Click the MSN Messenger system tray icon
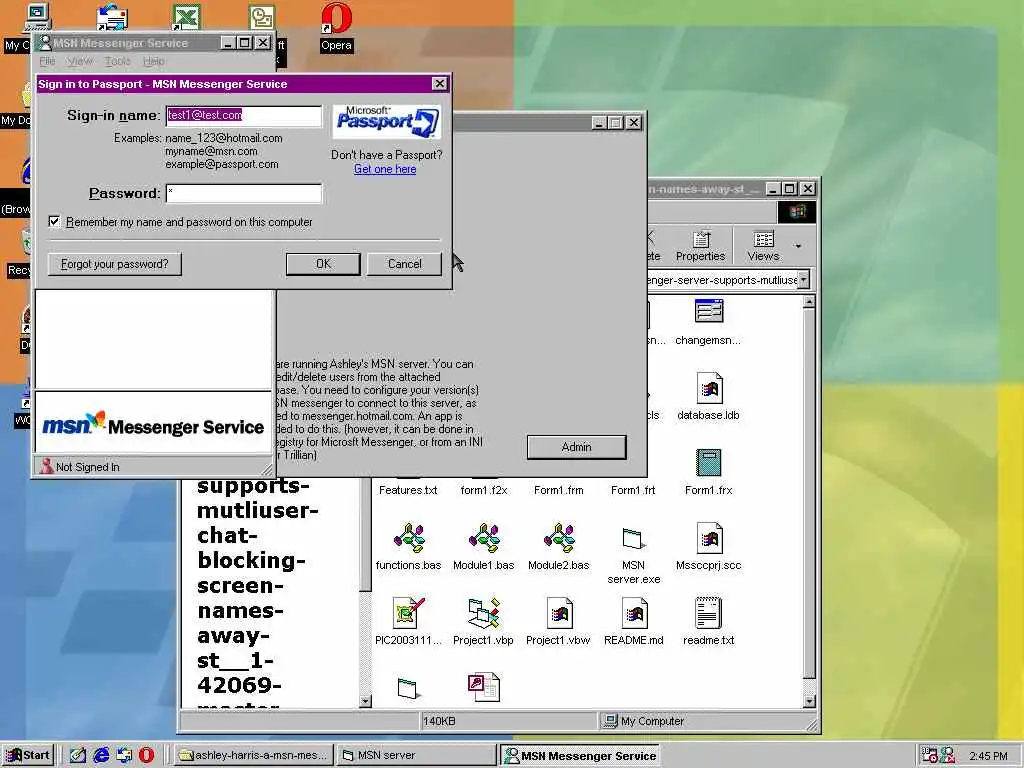 tap(947, 755)
